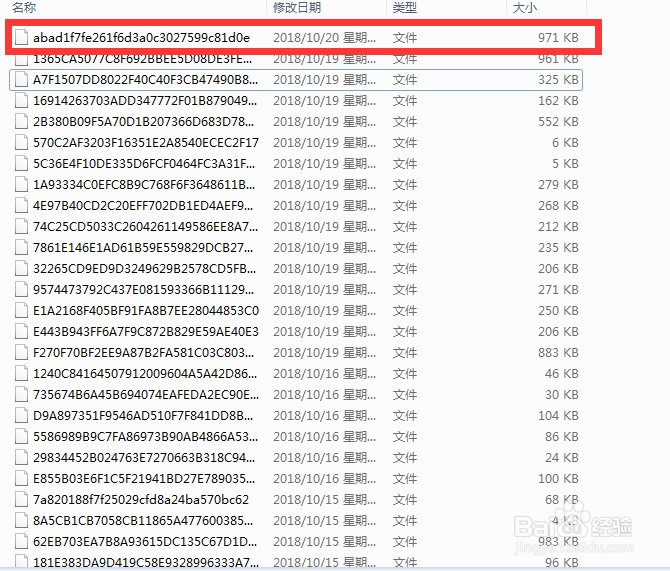Click the file icon of 4E97B40CD2C20EFF...

tap(21, 206)
